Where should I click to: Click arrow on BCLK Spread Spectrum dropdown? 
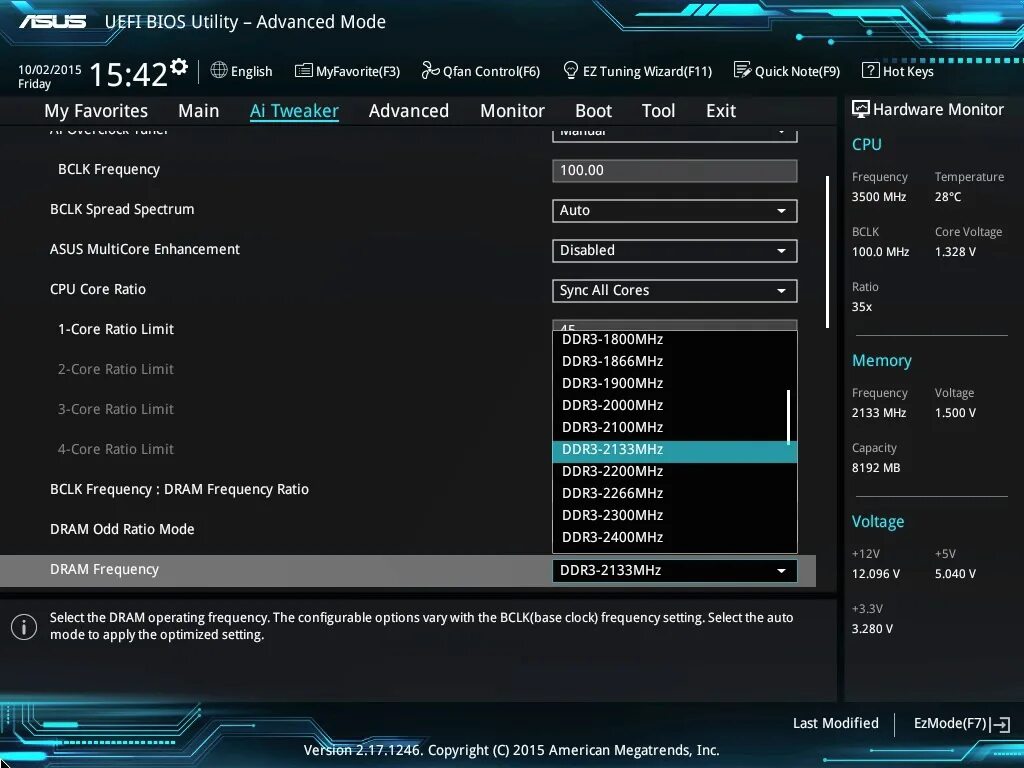coord(781,211)
